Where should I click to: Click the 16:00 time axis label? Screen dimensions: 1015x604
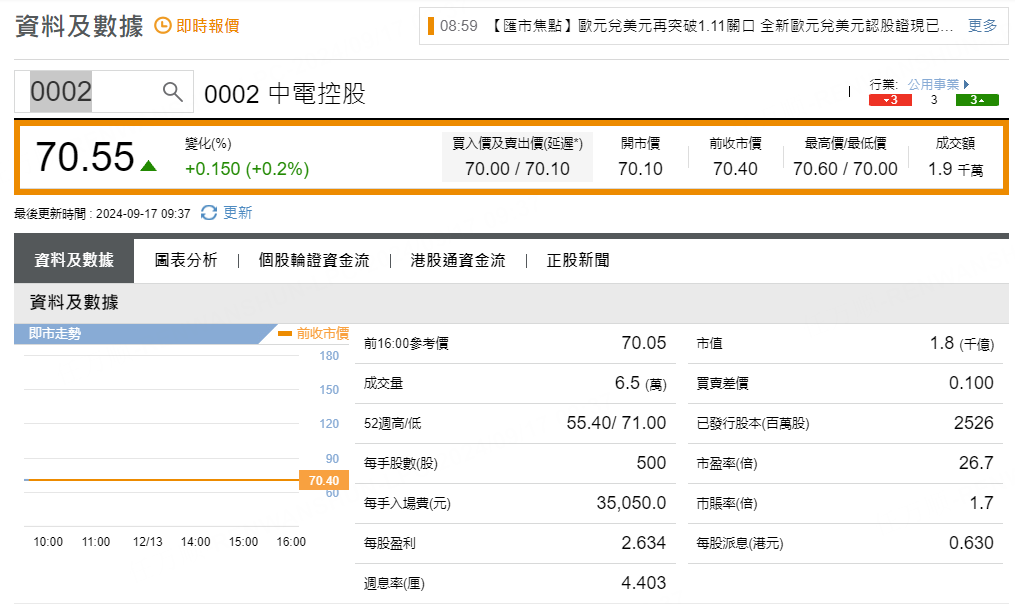pyautogui.click(x=291, y=542)
